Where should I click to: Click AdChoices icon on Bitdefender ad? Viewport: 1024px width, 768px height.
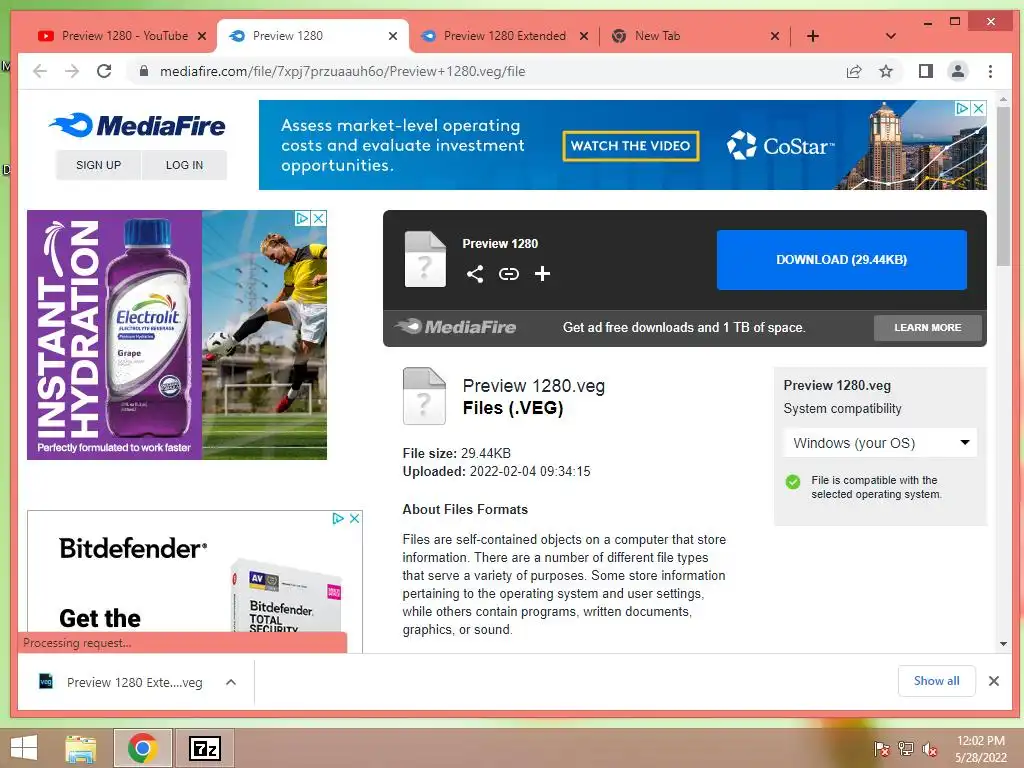pos(338,519)
